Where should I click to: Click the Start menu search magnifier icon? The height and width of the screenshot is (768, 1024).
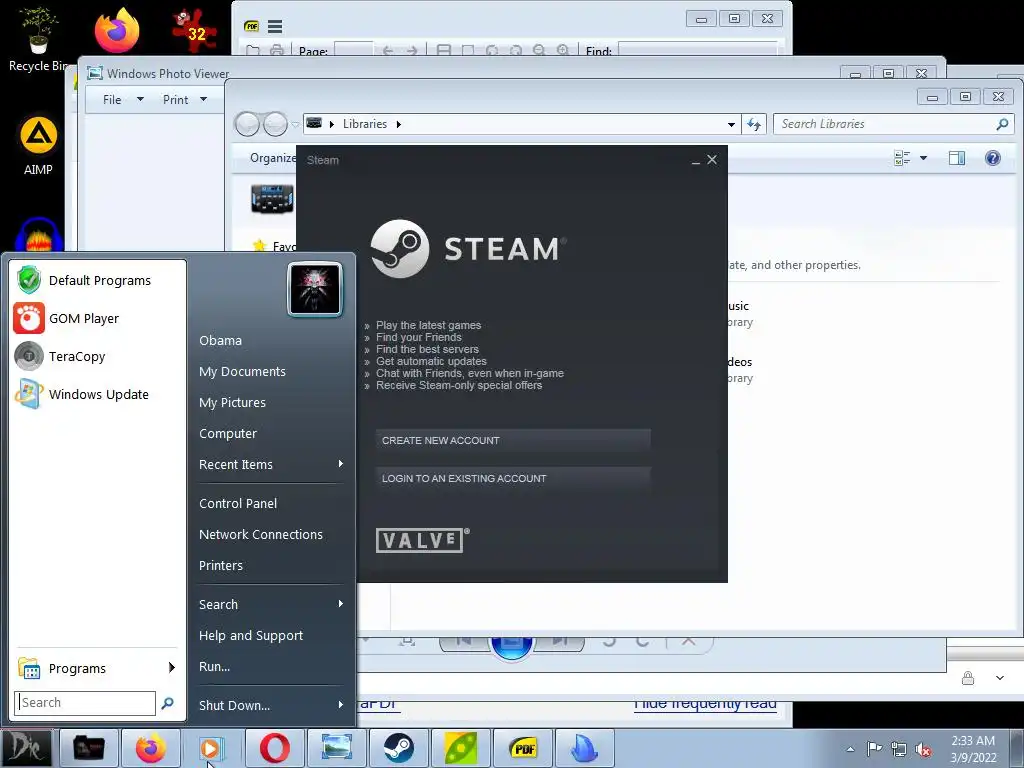coord(167,703)
